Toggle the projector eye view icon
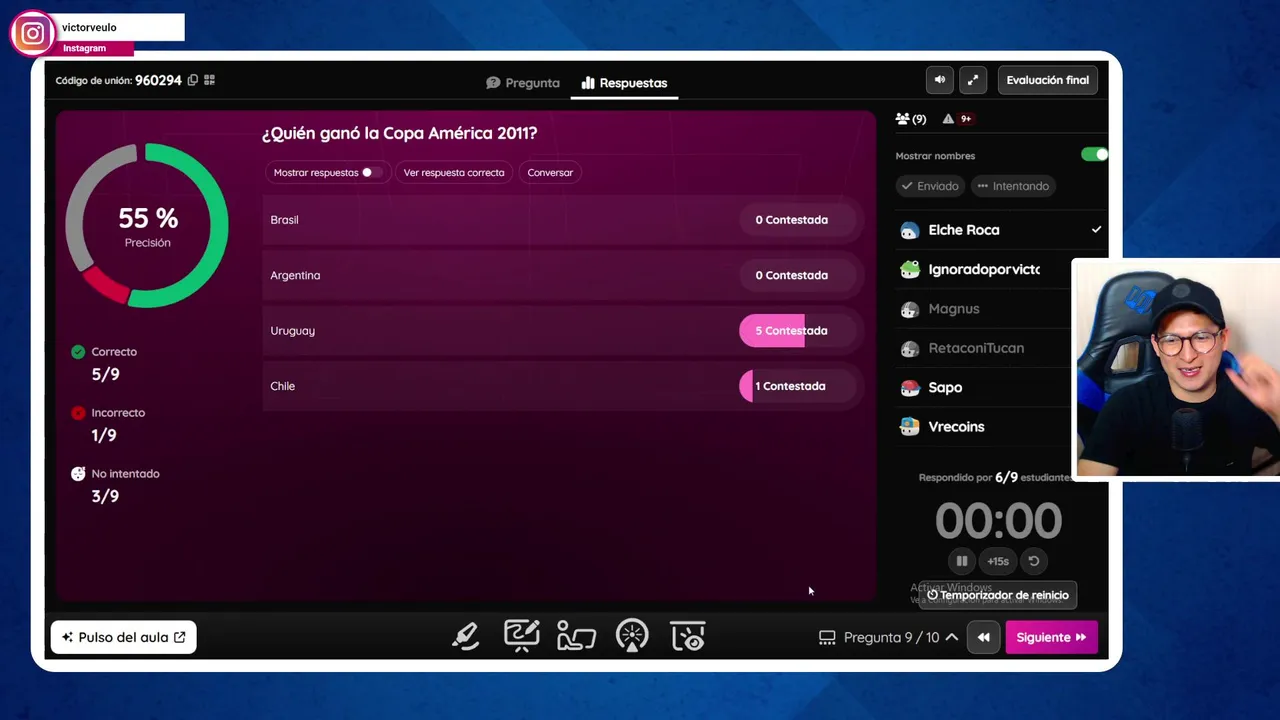The image size is (1280, 720). (688, 636)
